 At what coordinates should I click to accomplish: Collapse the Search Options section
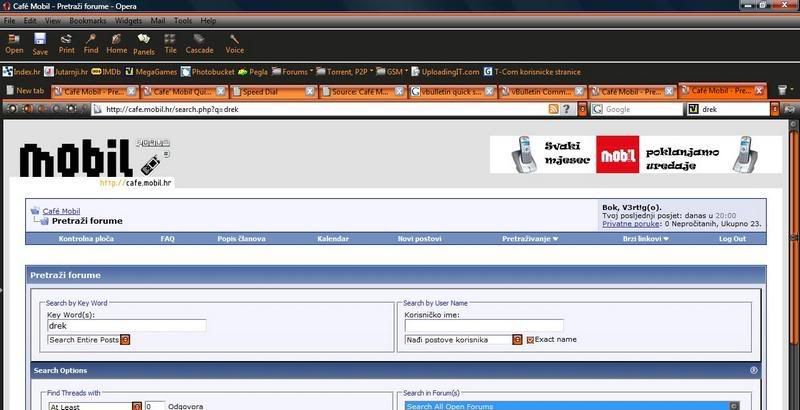click(x=754, y=371)
